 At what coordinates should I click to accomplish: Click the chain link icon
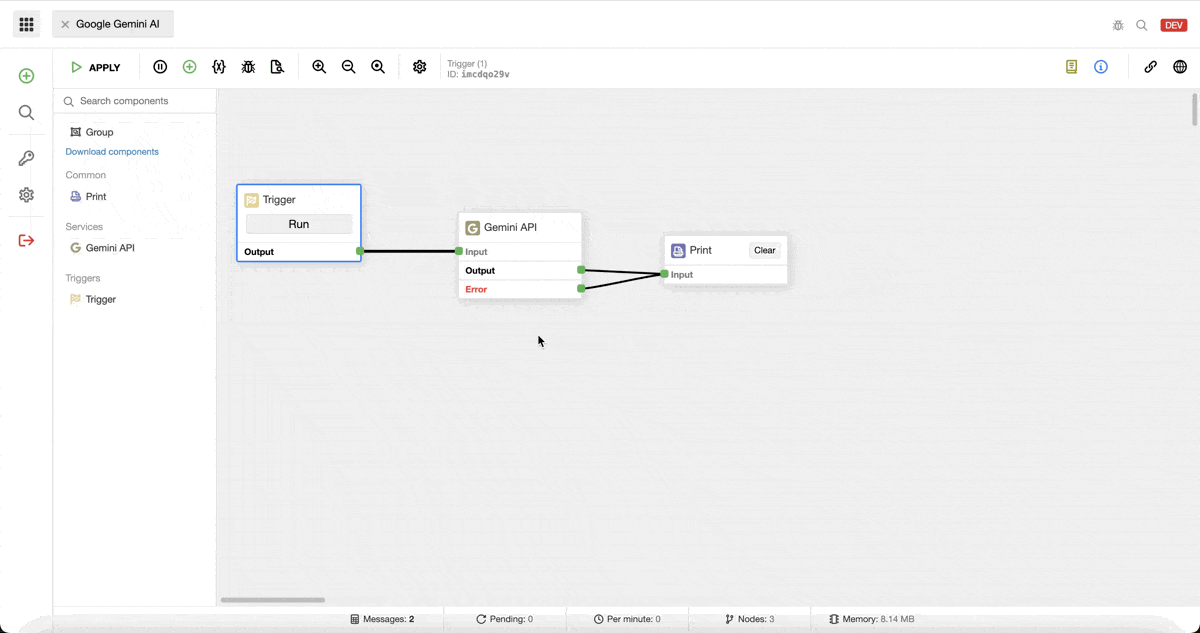tap(1151, 67)
